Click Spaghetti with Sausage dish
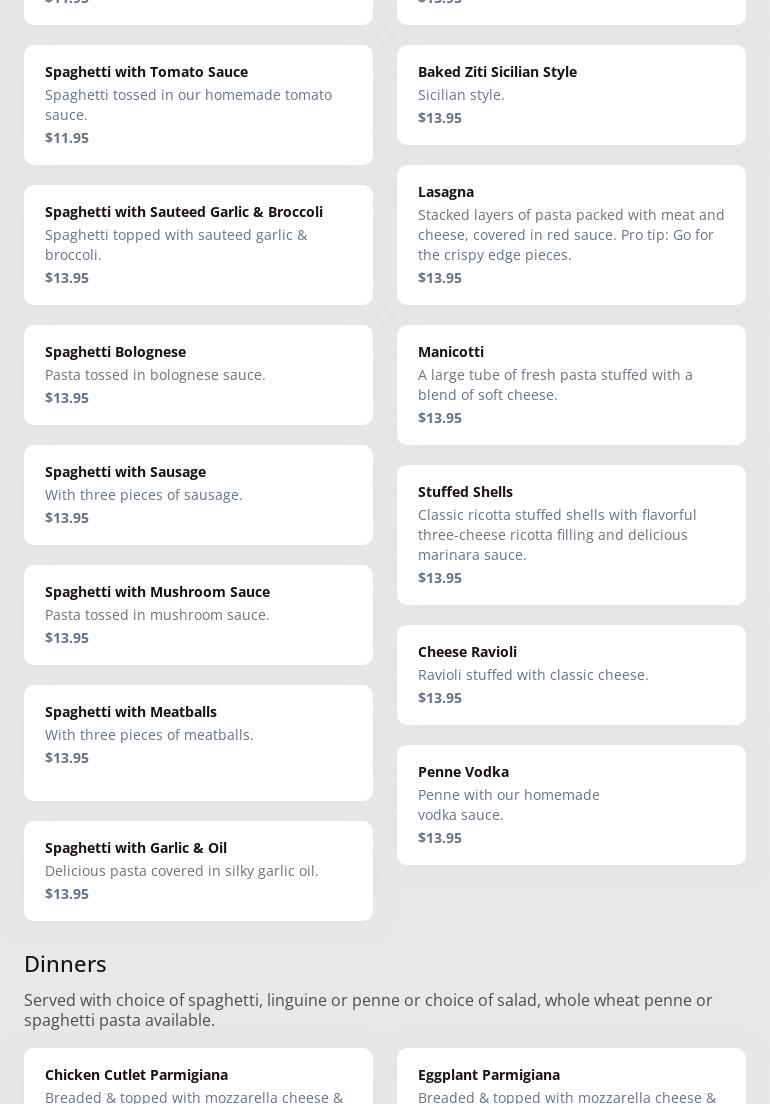Viewport: 770px width, 1104px height. 198,494
